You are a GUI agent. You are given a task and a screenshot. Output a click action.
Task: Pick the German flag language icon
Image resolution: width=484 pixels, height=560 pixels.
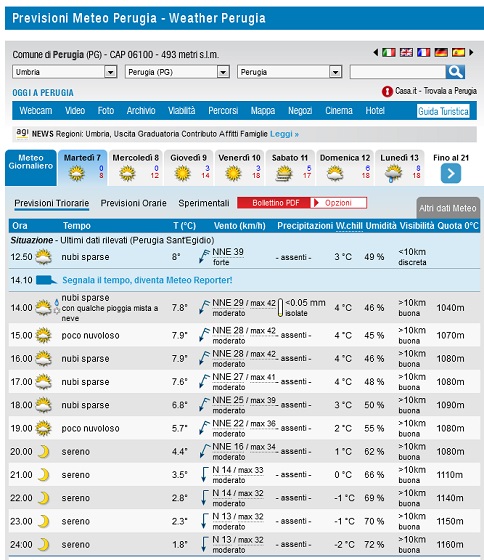441,52
